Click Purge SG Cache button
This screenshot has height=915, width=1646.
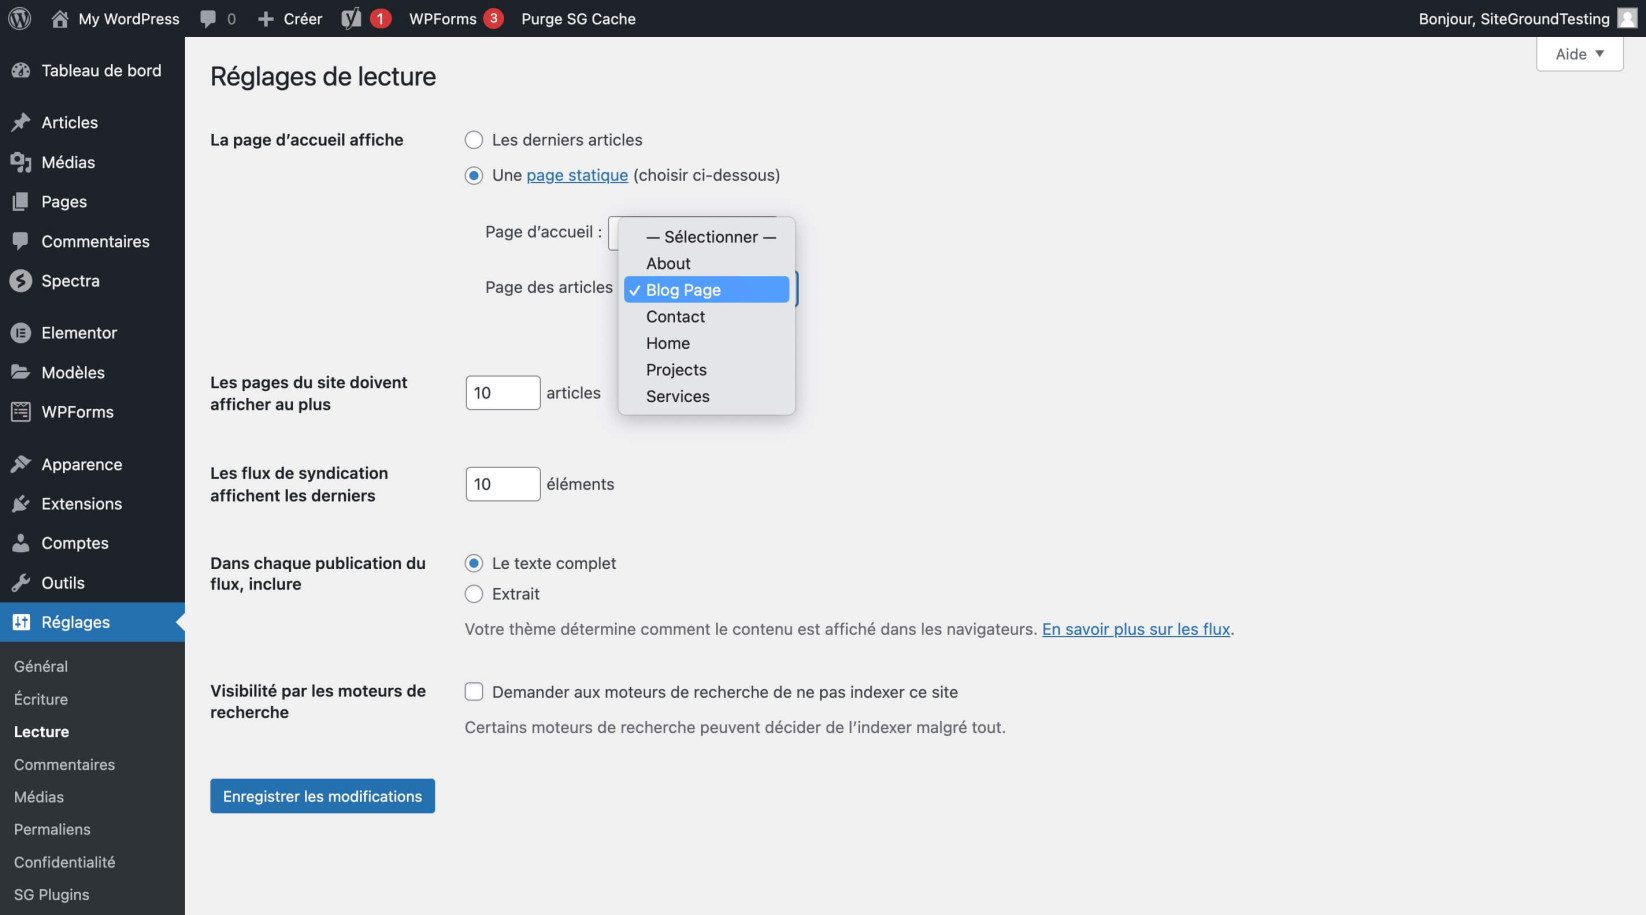[x=578, y=18]
